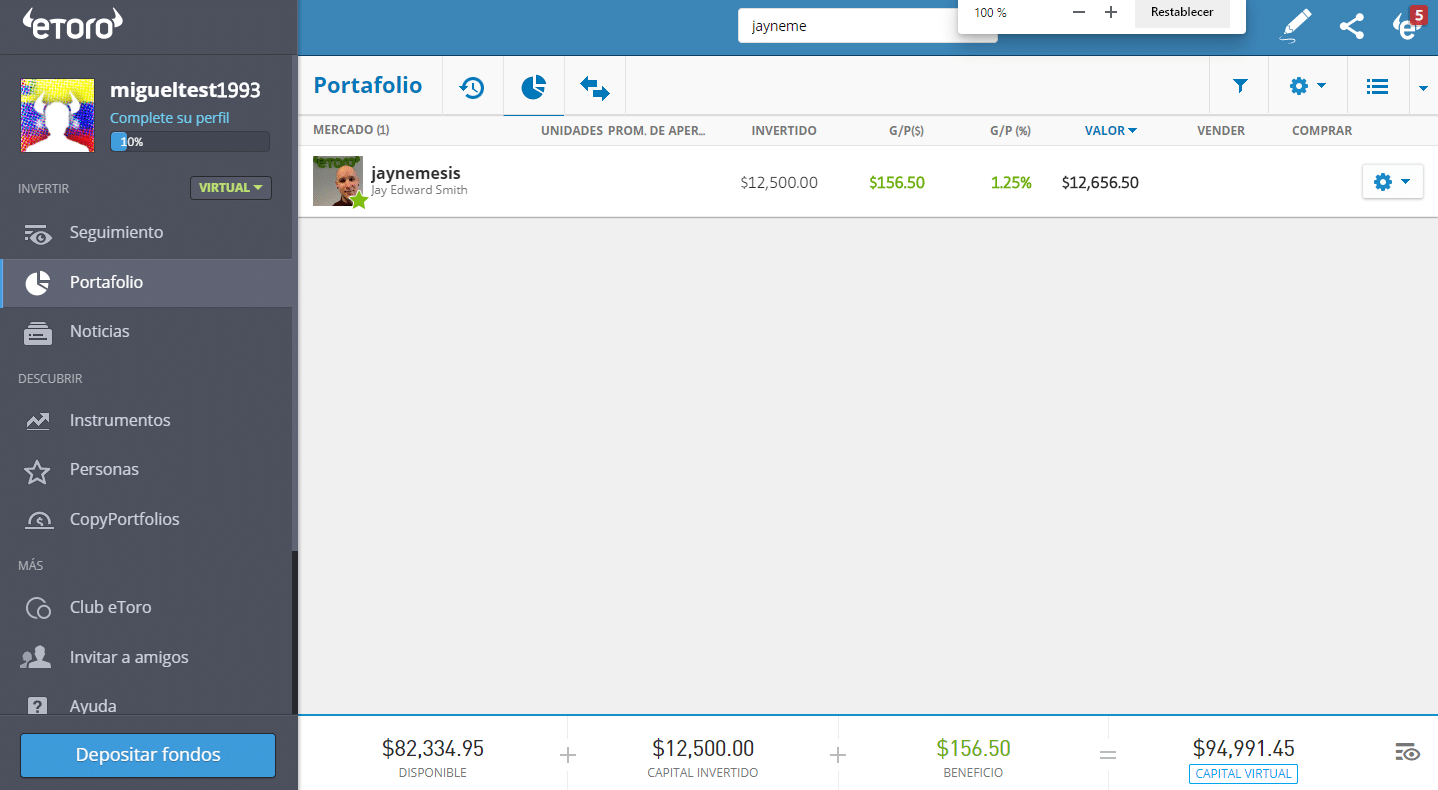Switch to list view icon
The width and height of the screenshot is (1438, 790).
click(1377, 86)
